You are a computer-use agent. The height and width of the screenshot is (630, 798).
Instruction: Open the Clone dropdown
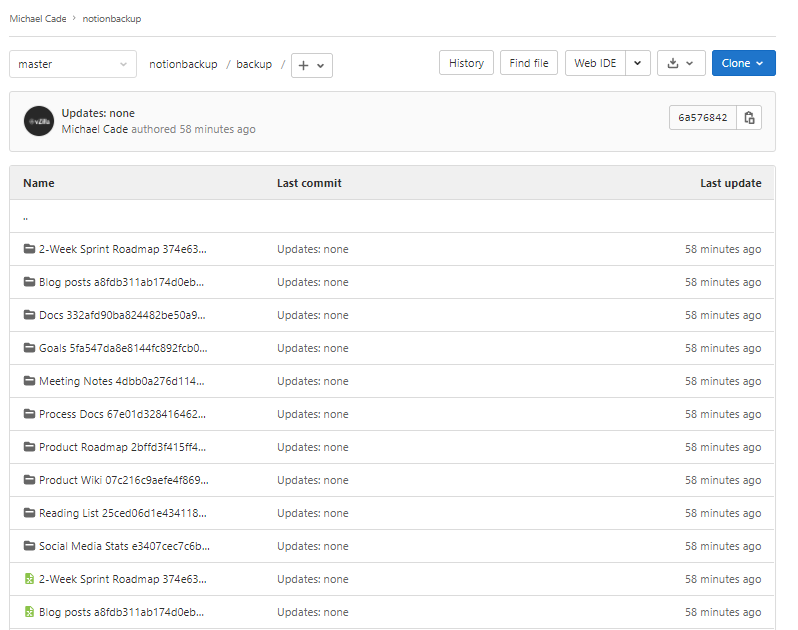tap(743, 63)
